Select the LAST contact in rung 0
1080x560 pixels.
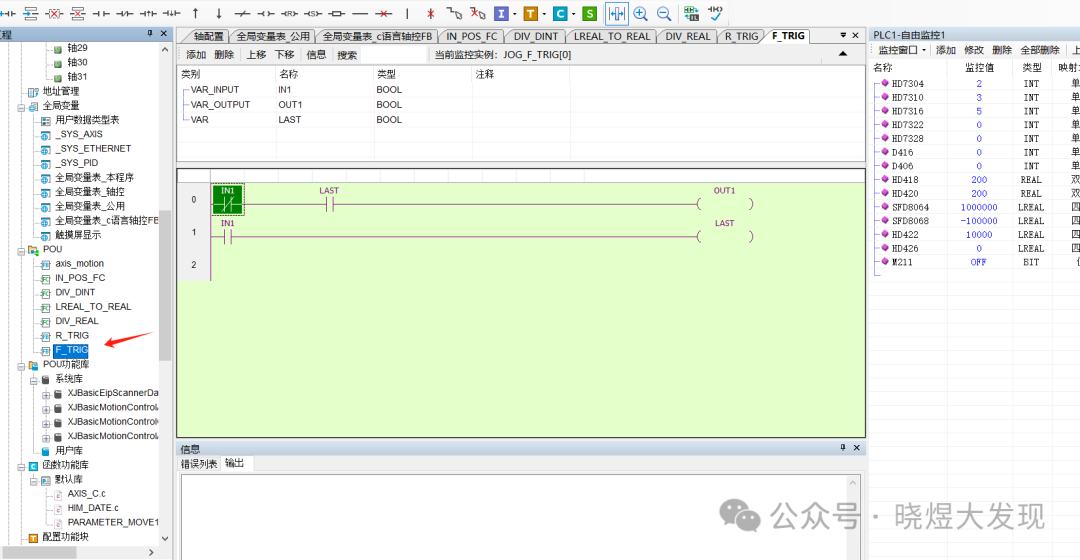[x=329, y=199]
